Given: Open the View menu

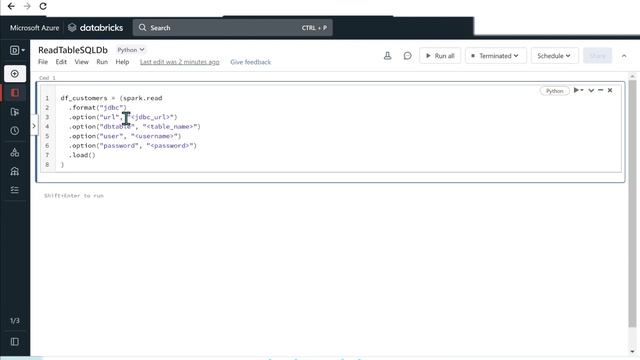Looking at the screenshot, I should click(82, 62).
